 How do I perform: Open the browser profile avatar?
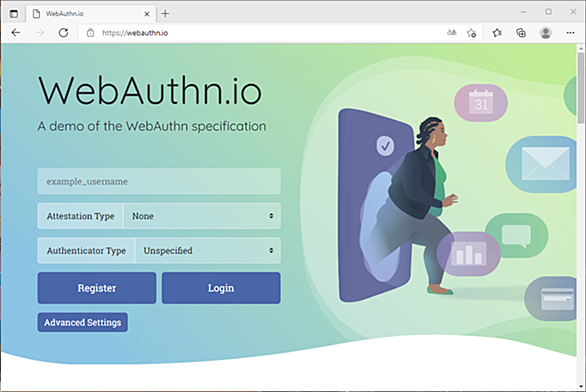point(546,33)
